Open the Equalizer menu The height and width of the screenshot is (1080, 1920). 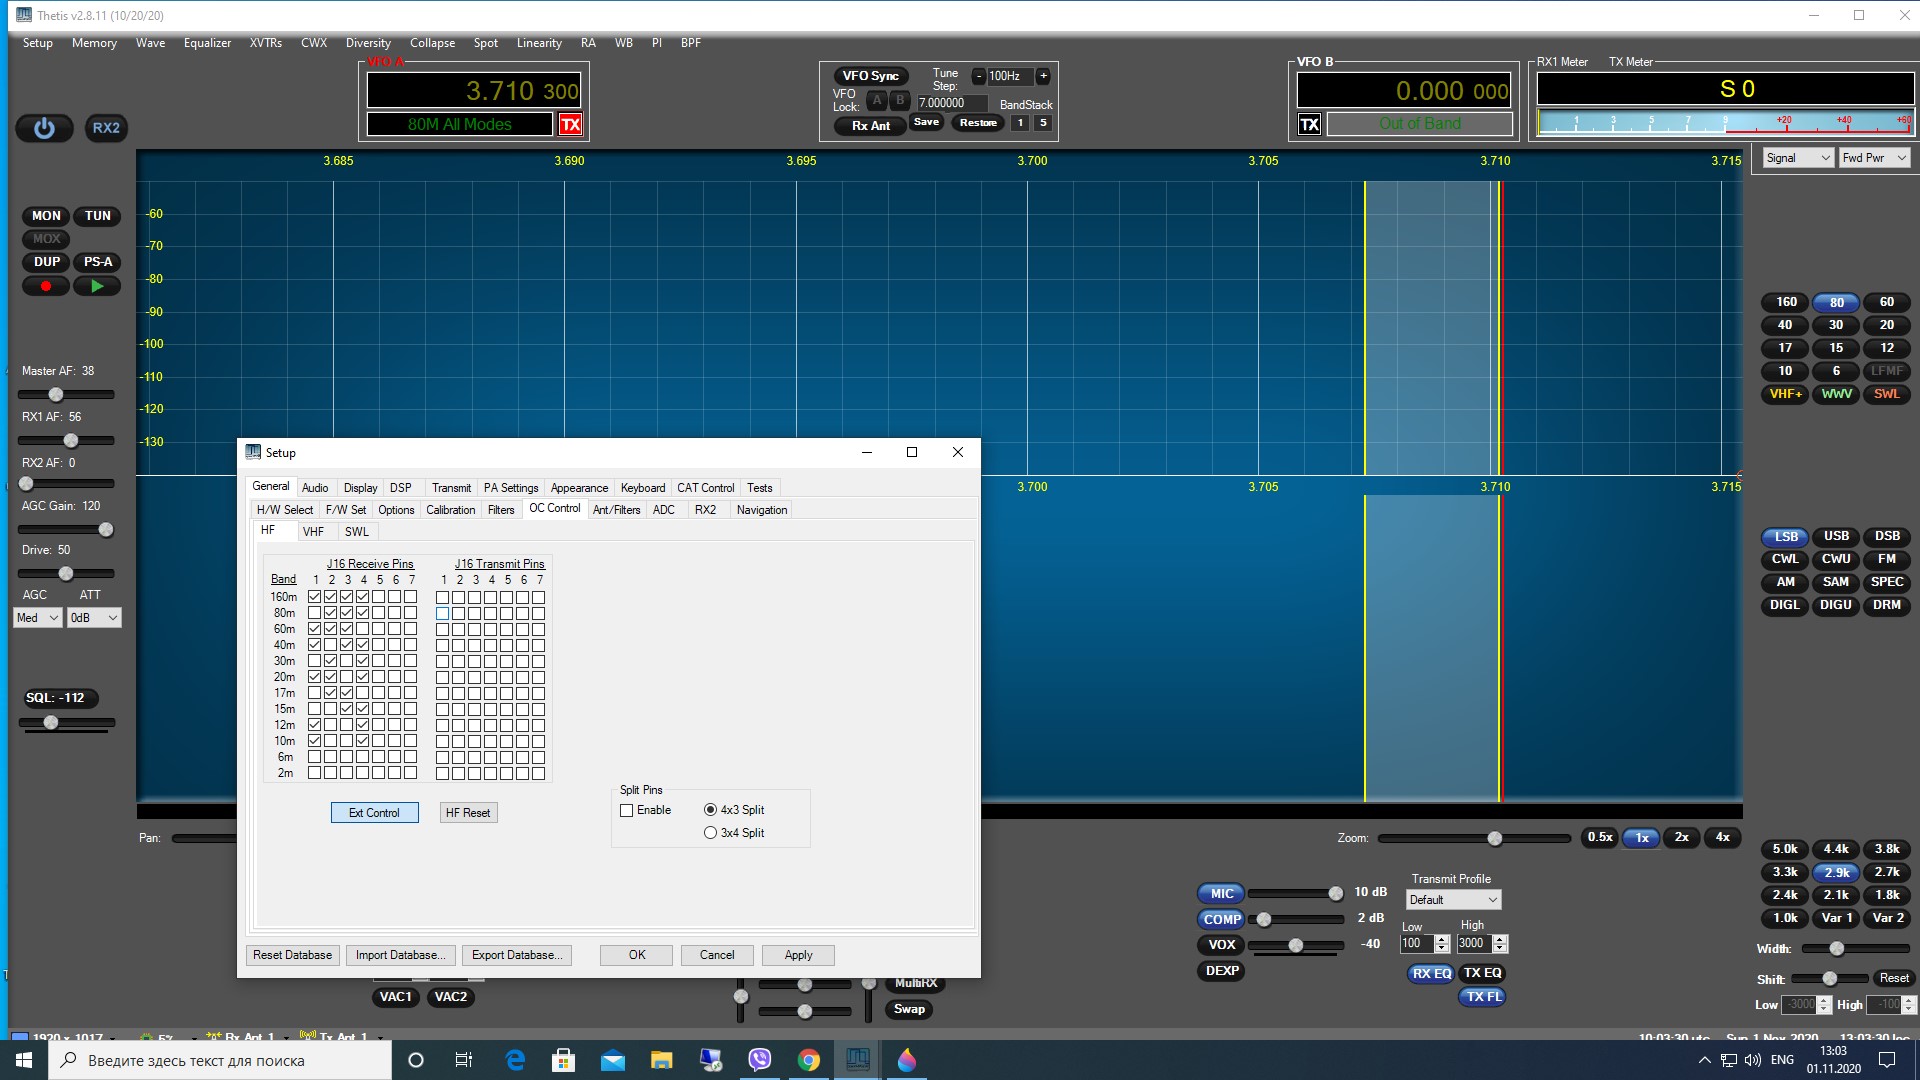(207, 43)
